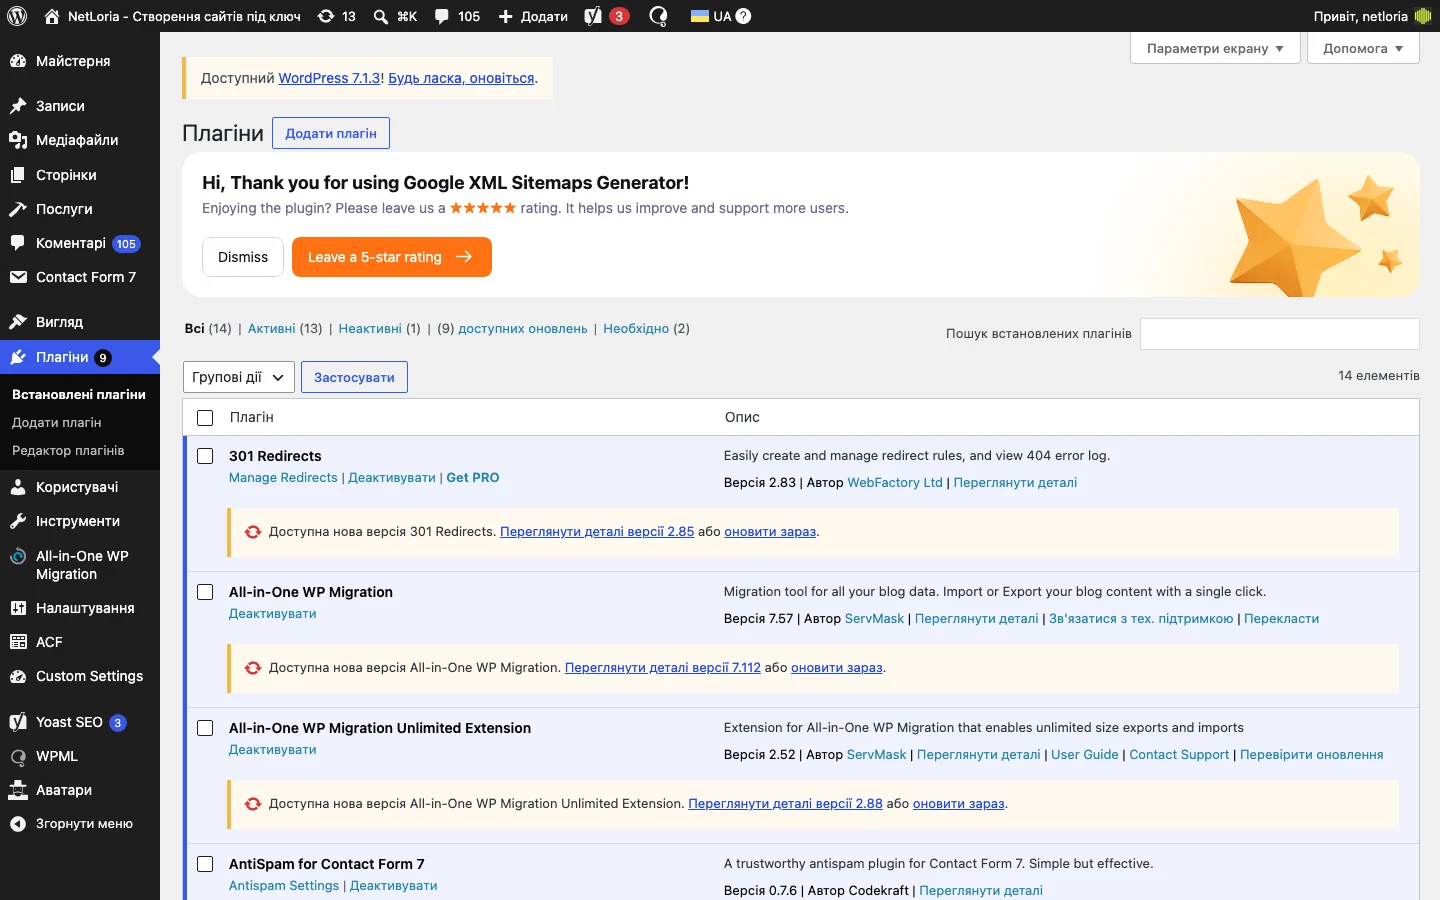Screen dimensions: 1440x900
Task: Click the Згорнути меню collapse icon
Action: [18, 824]
